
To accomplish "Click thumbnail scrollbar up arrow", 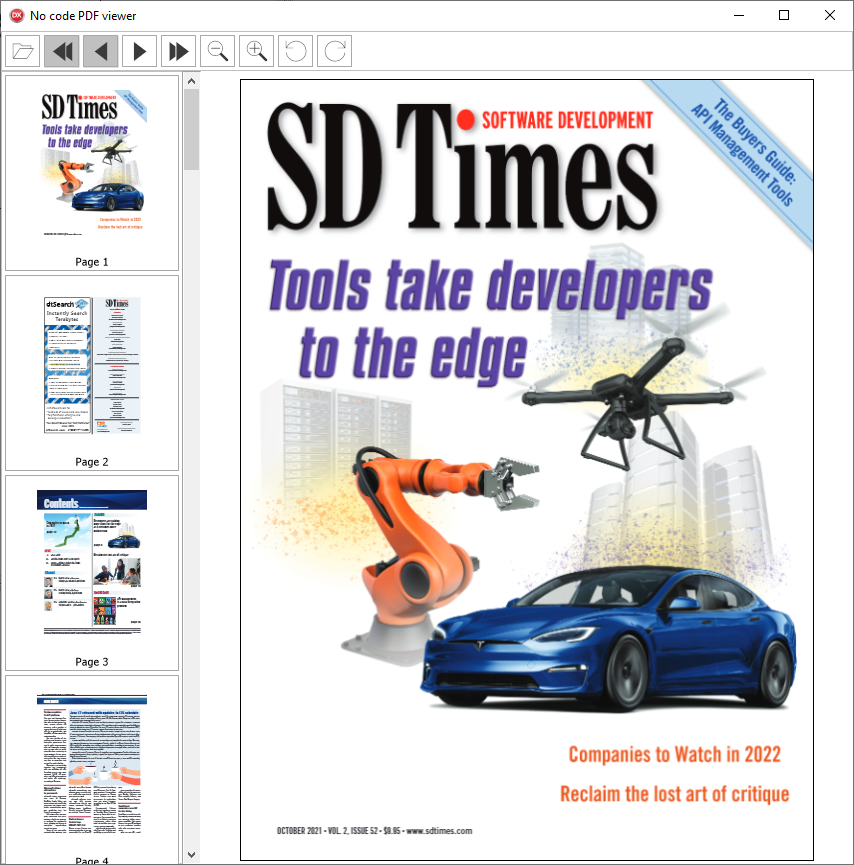I will click(191, 81).
